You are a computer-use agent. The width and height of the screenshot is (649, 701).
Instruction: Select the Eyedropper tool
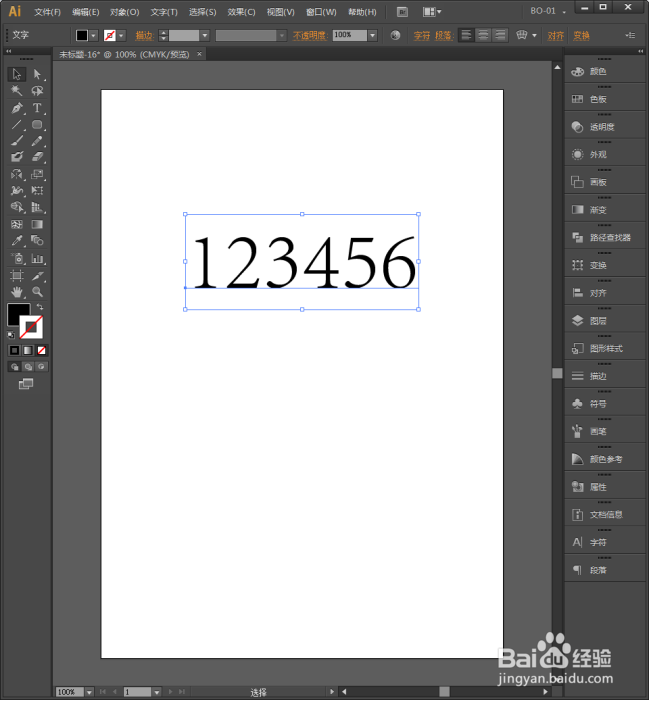click(x=17, y=241)
